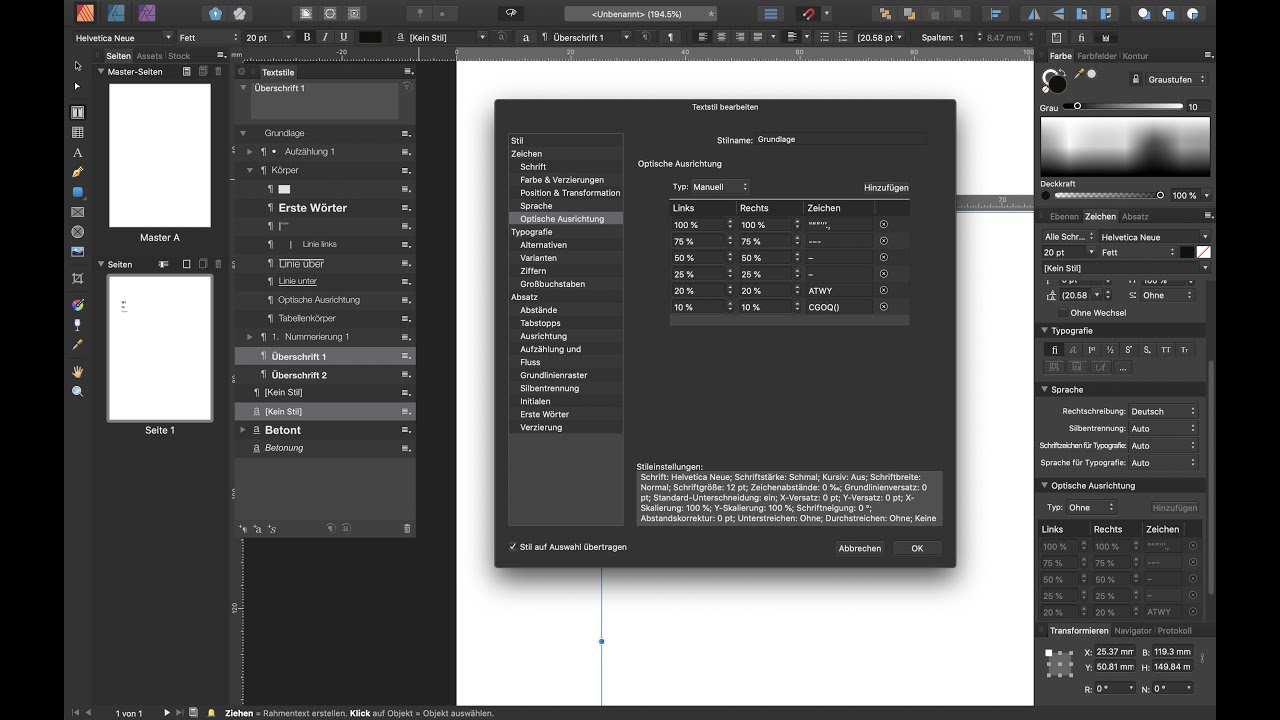This screenshot has width=1280, height=720.
Task: Open the Rechtschreibung 'Deutsch' dropdown
Action: pyautogui.click(x=1163, y=411)
